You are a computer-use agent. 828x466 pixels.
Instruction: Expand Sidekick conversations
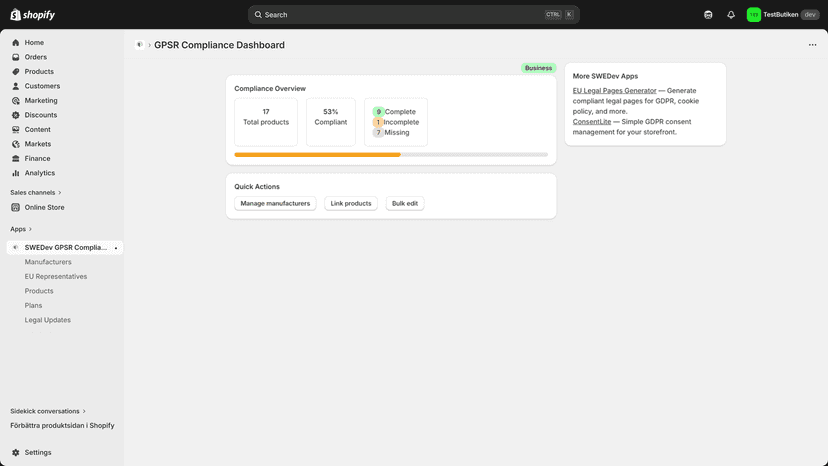point(48,411)
